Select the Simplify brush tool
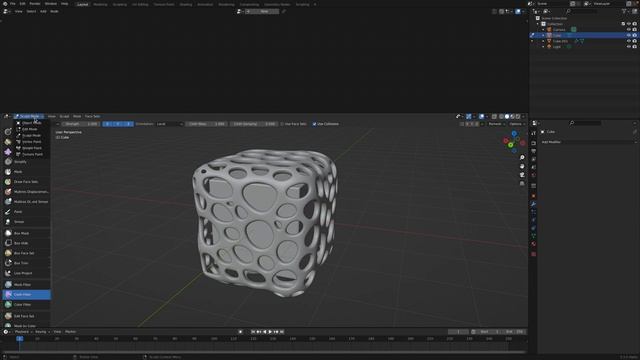The width and height of the screenshot is (640, 360). pos(27,162)
